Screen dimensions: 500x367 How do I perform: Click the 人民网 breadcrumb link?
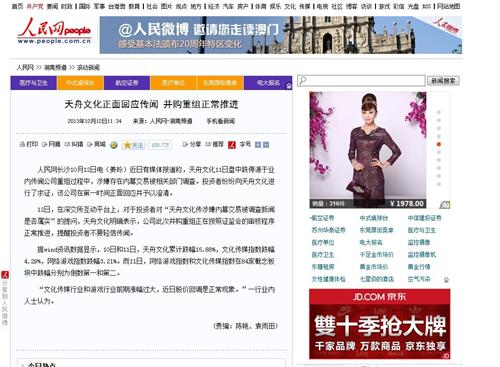click(x=25, y=67)
